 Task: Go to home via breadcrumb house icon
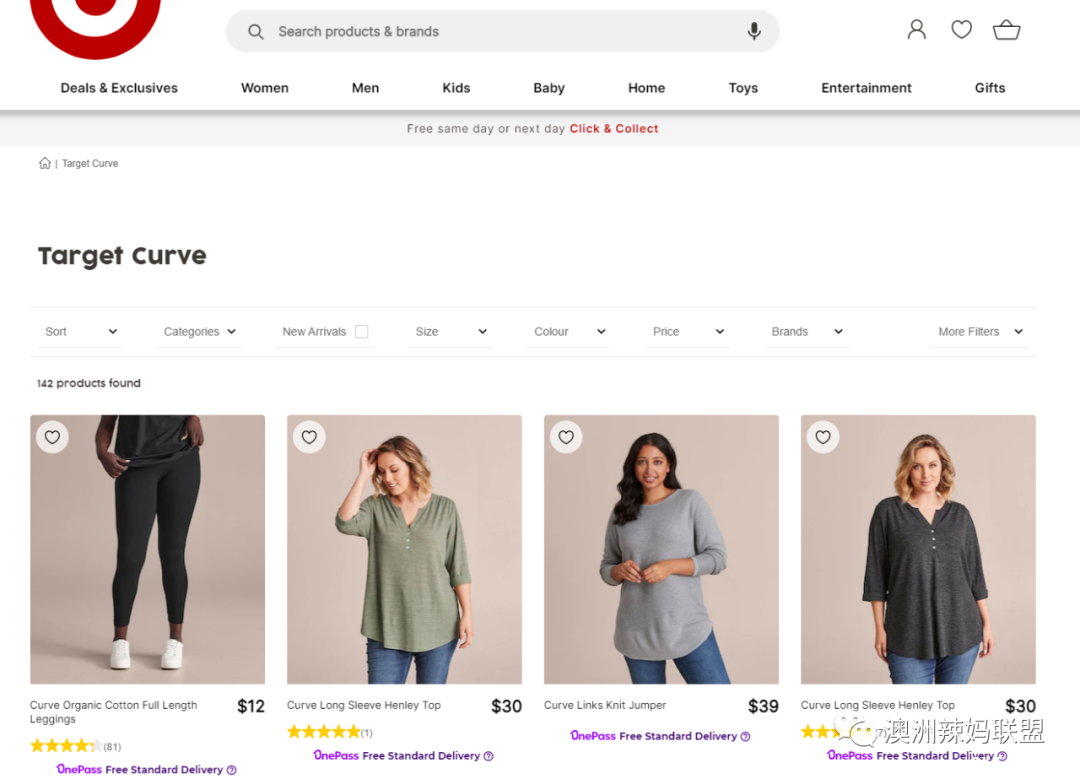coord(45,163)
